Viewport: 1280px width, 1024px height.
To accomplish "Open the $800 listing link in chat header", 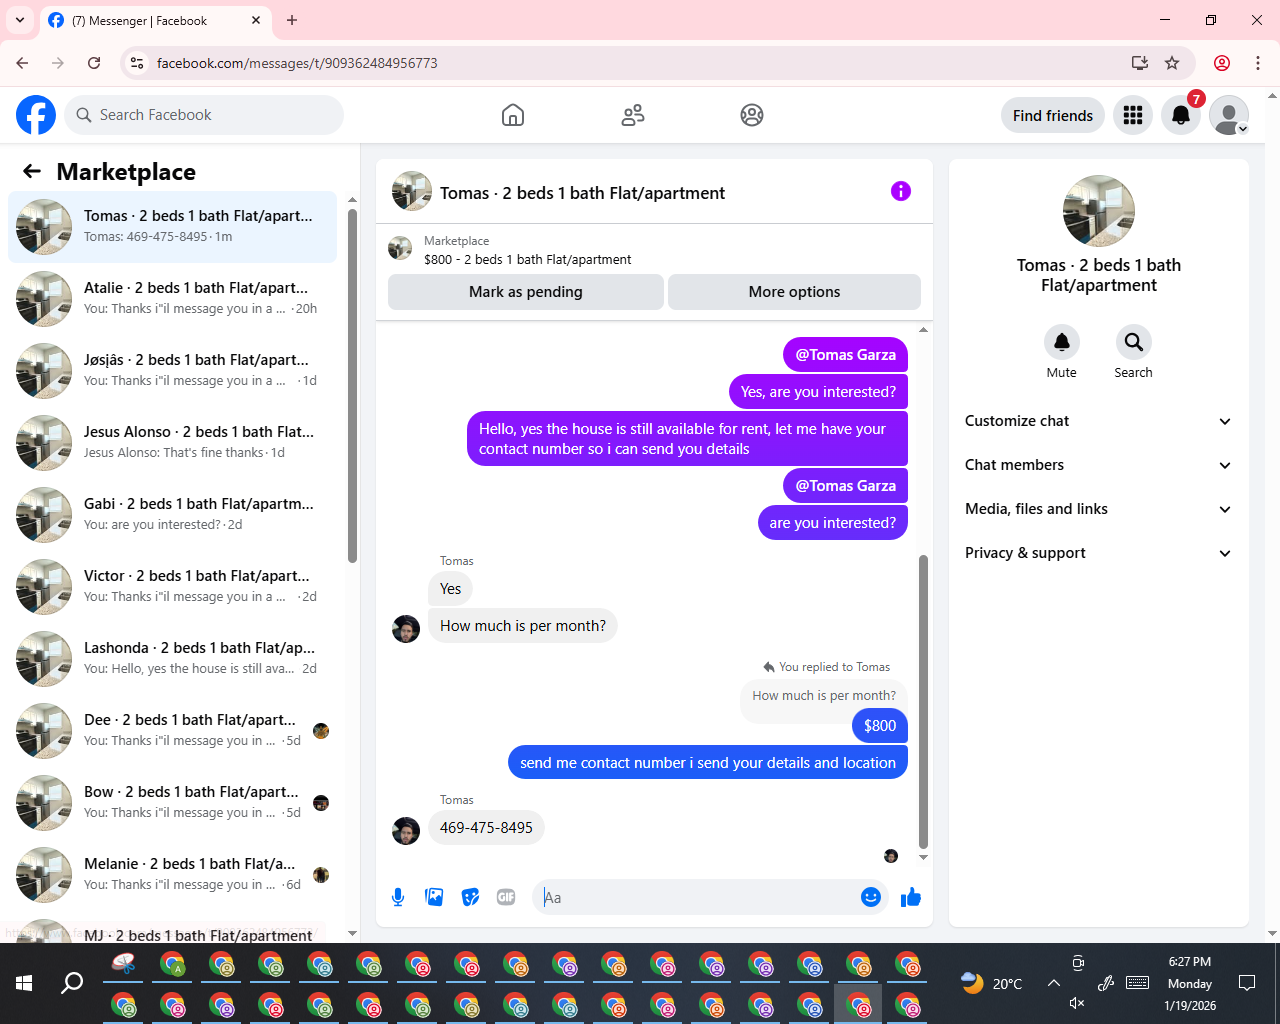I will click(527, 259).
